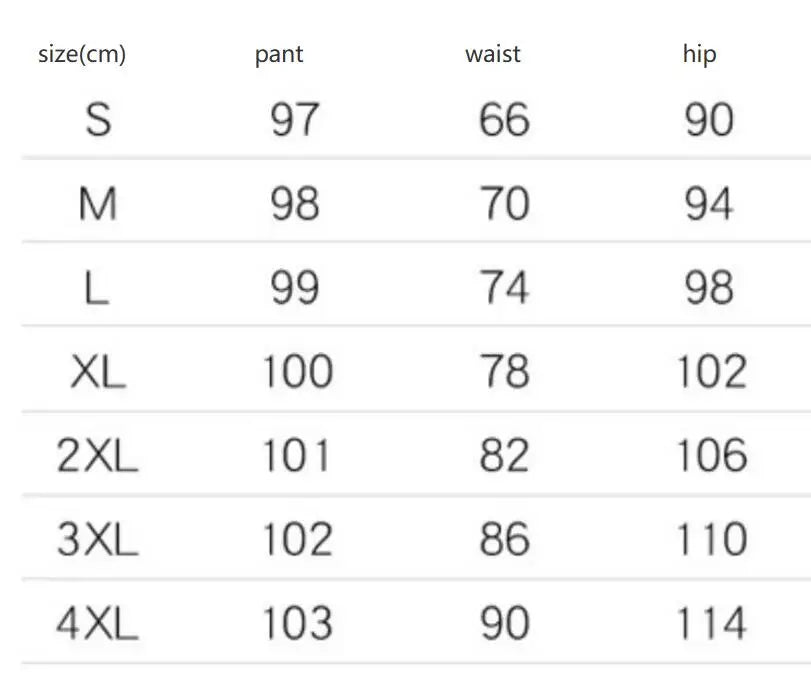Click hip value 94 for size M
811x679 pixels.
pyautogui.click(x=709, y=204)
